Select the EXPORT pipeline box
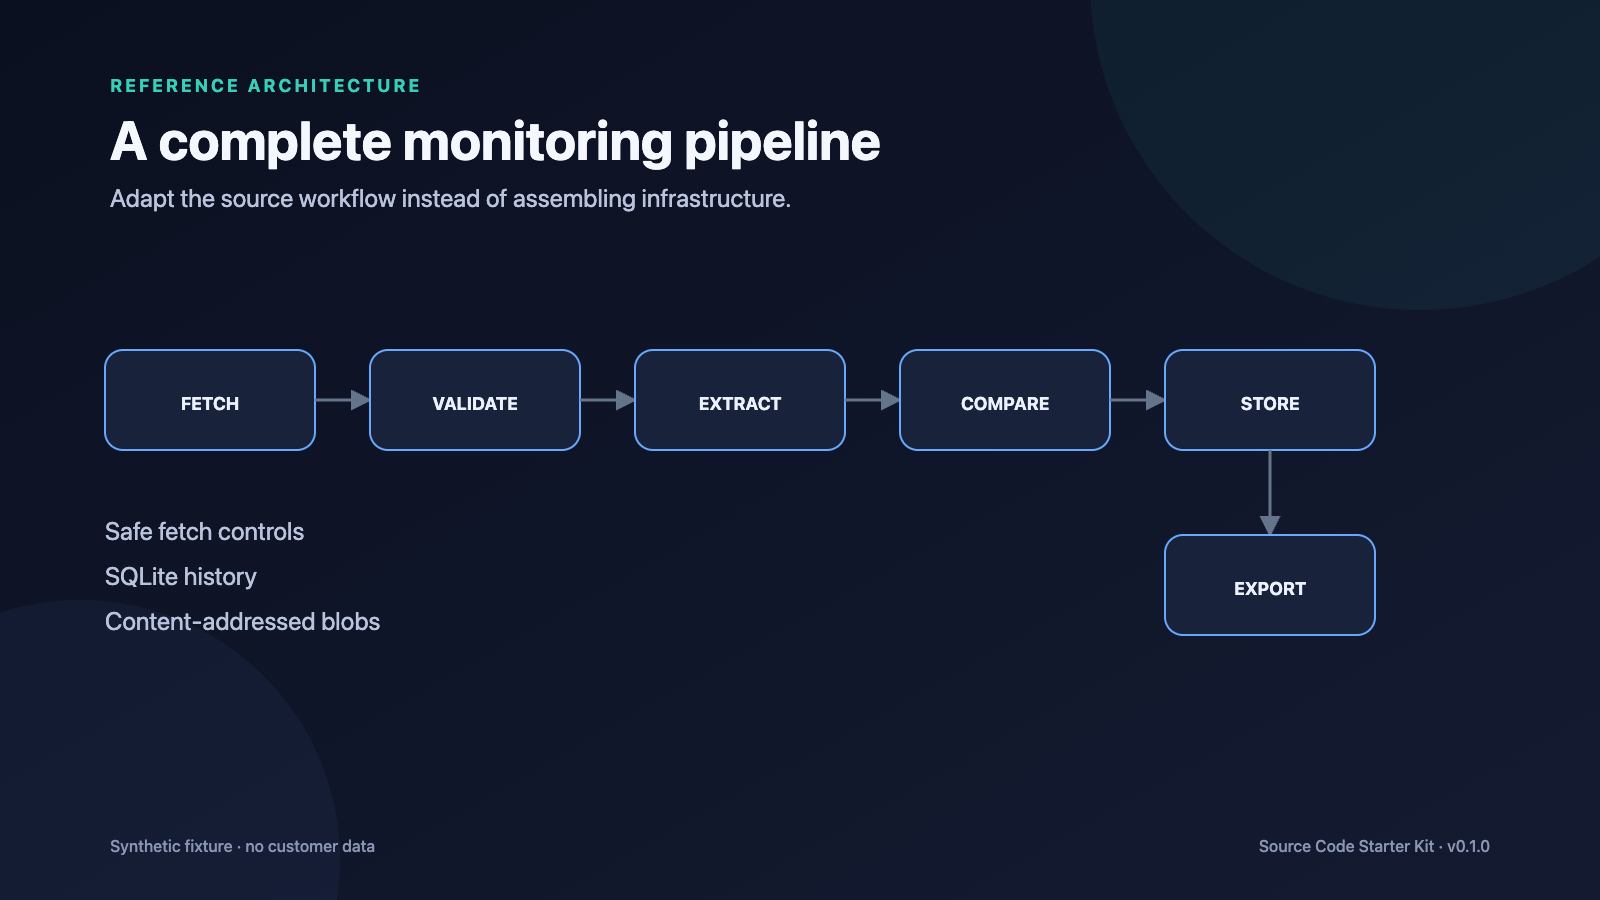Image resolution: width=1600 pixels, height=900 pixels. point(1270,585)
